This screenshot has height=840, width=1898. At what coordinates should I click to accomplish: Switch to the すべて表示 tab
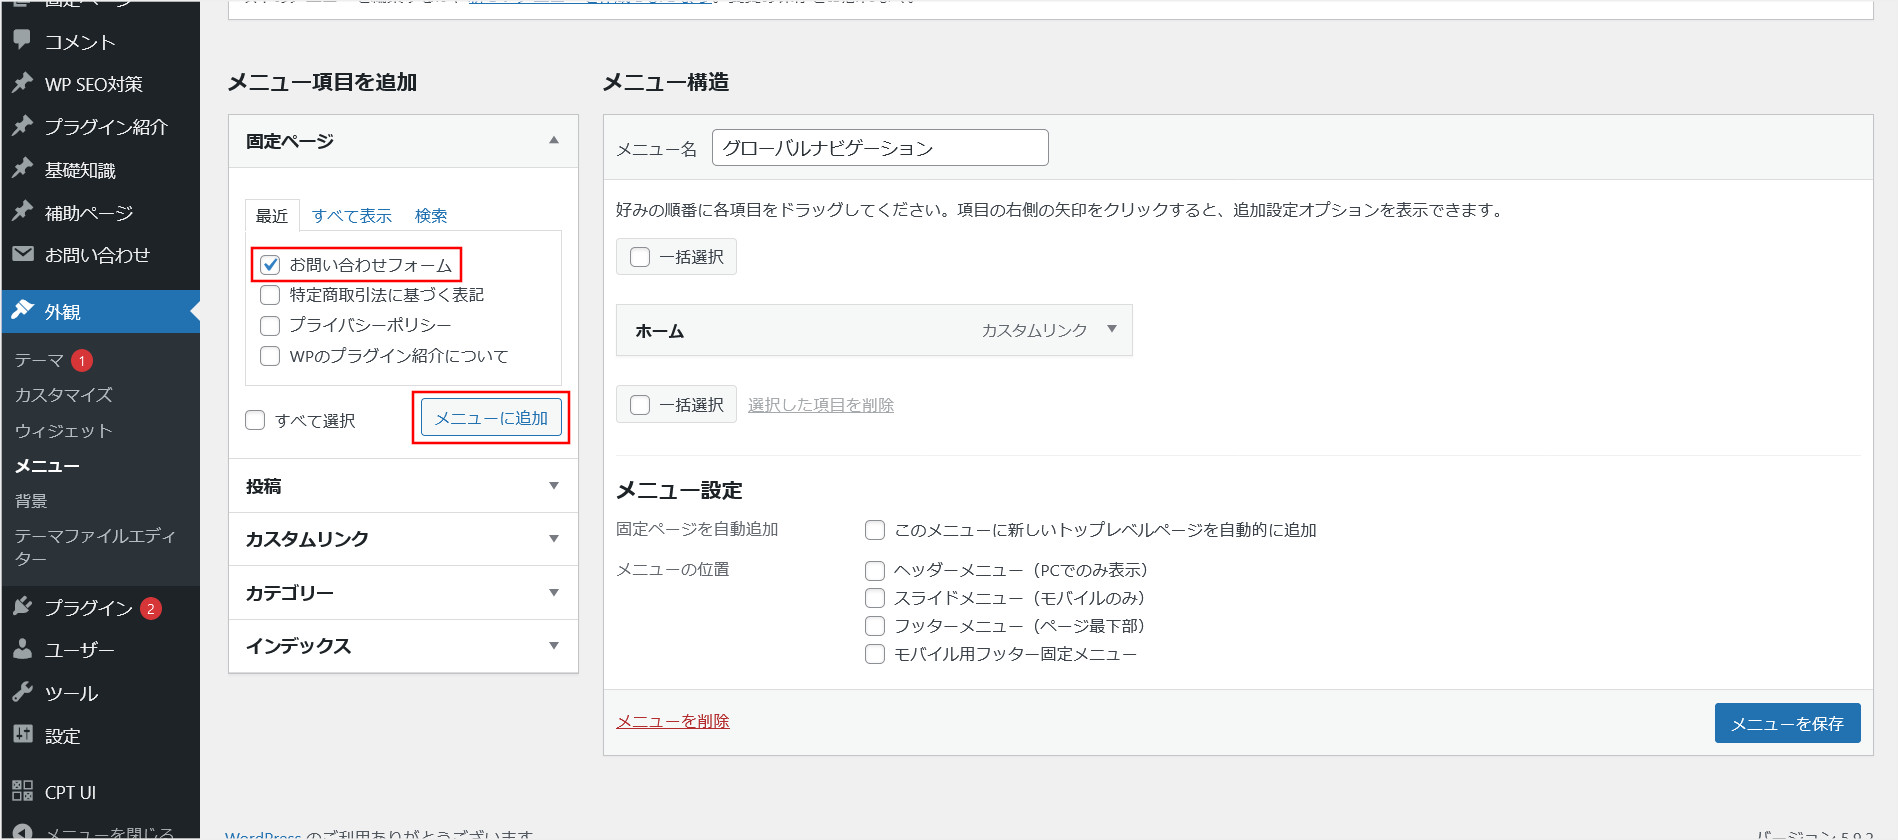(x=351, y=216)
